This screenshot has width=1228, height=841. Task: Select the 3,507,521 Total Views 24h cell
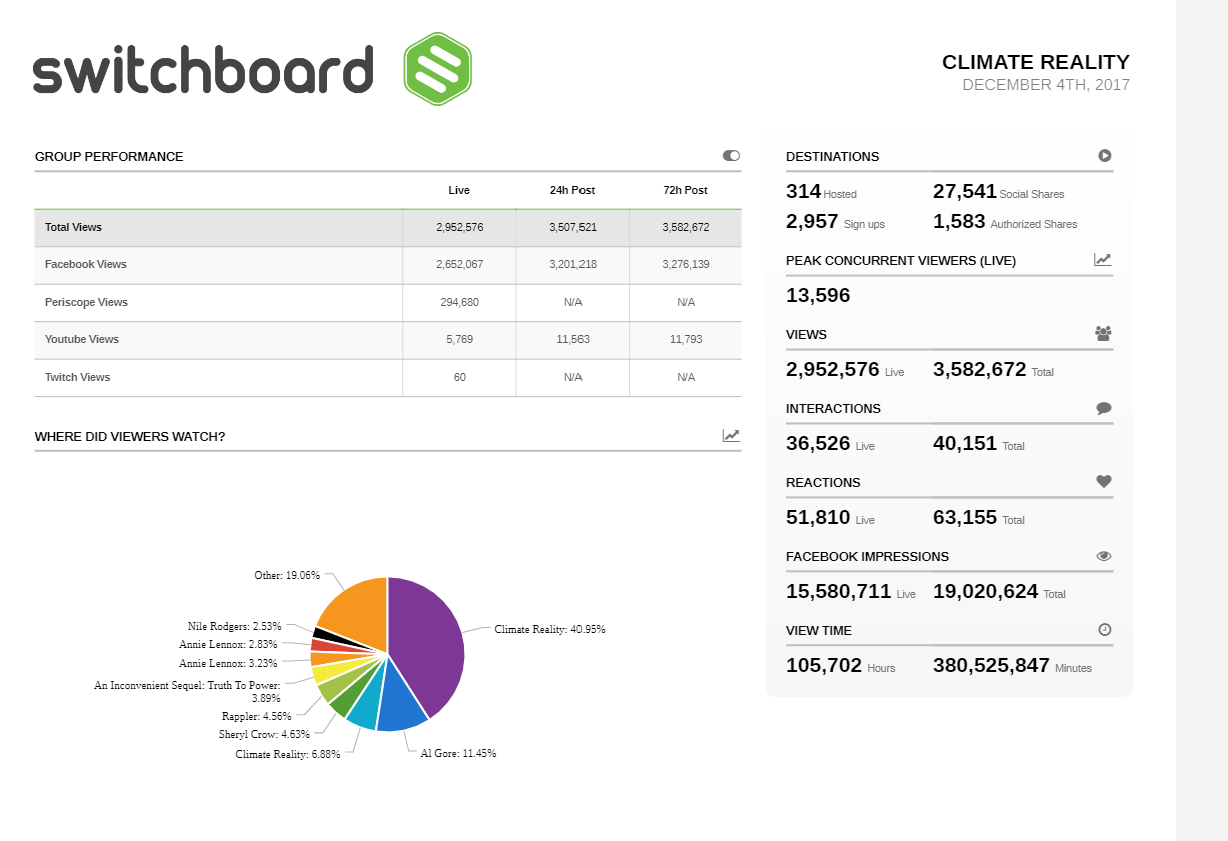click(573, 227)
